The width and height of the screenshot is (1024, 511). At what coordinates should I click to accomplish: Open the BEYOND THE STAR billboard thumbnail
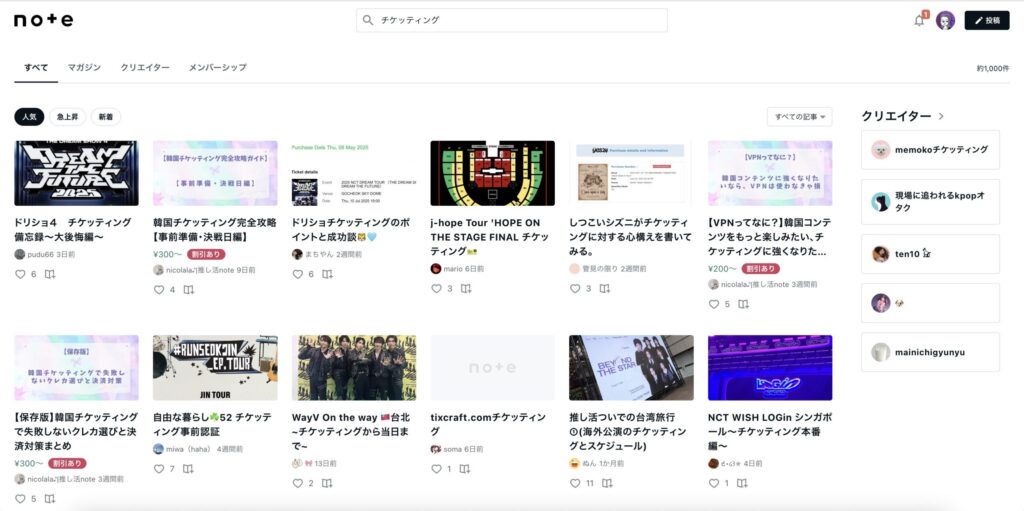coord(632,368)
